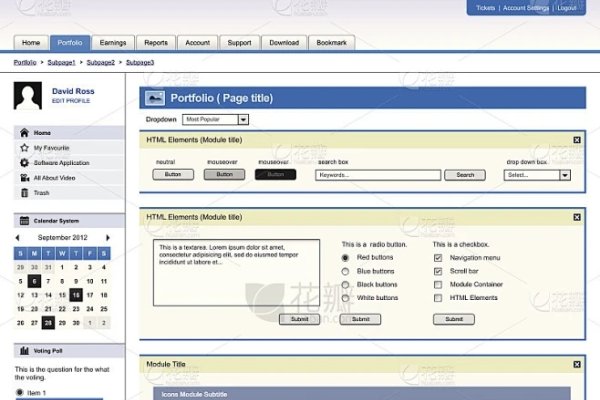Viewport: 600px width, 400px height.
Task: Click the Keywords search input field
Action: (x=378, y=175)
